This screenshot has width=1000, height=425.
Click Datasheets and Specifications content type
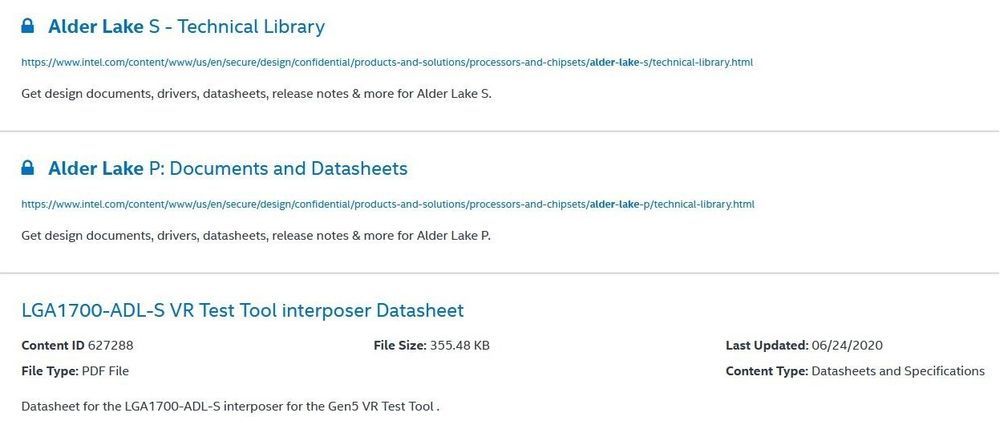click(898, 371)
